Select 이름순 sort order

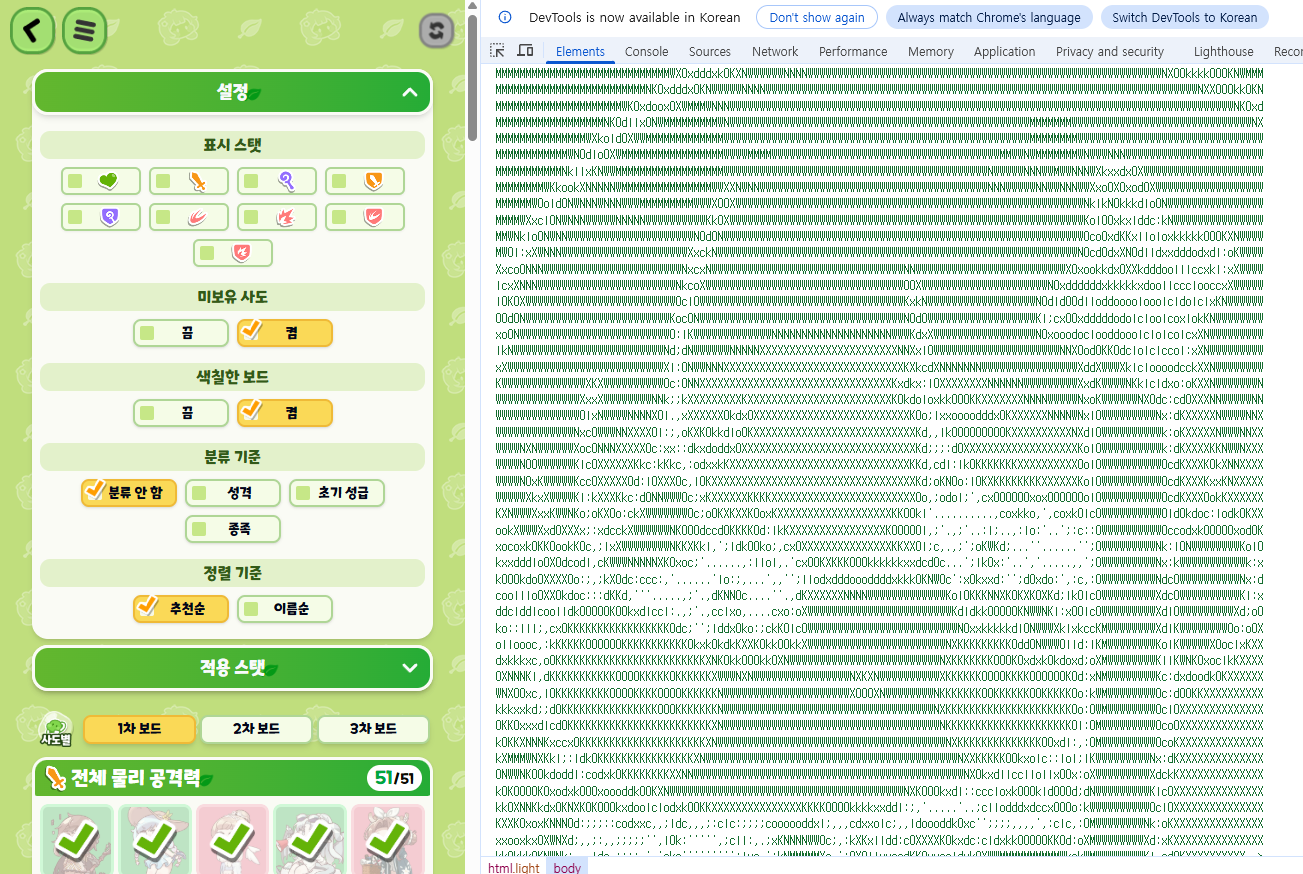(285, 608)
